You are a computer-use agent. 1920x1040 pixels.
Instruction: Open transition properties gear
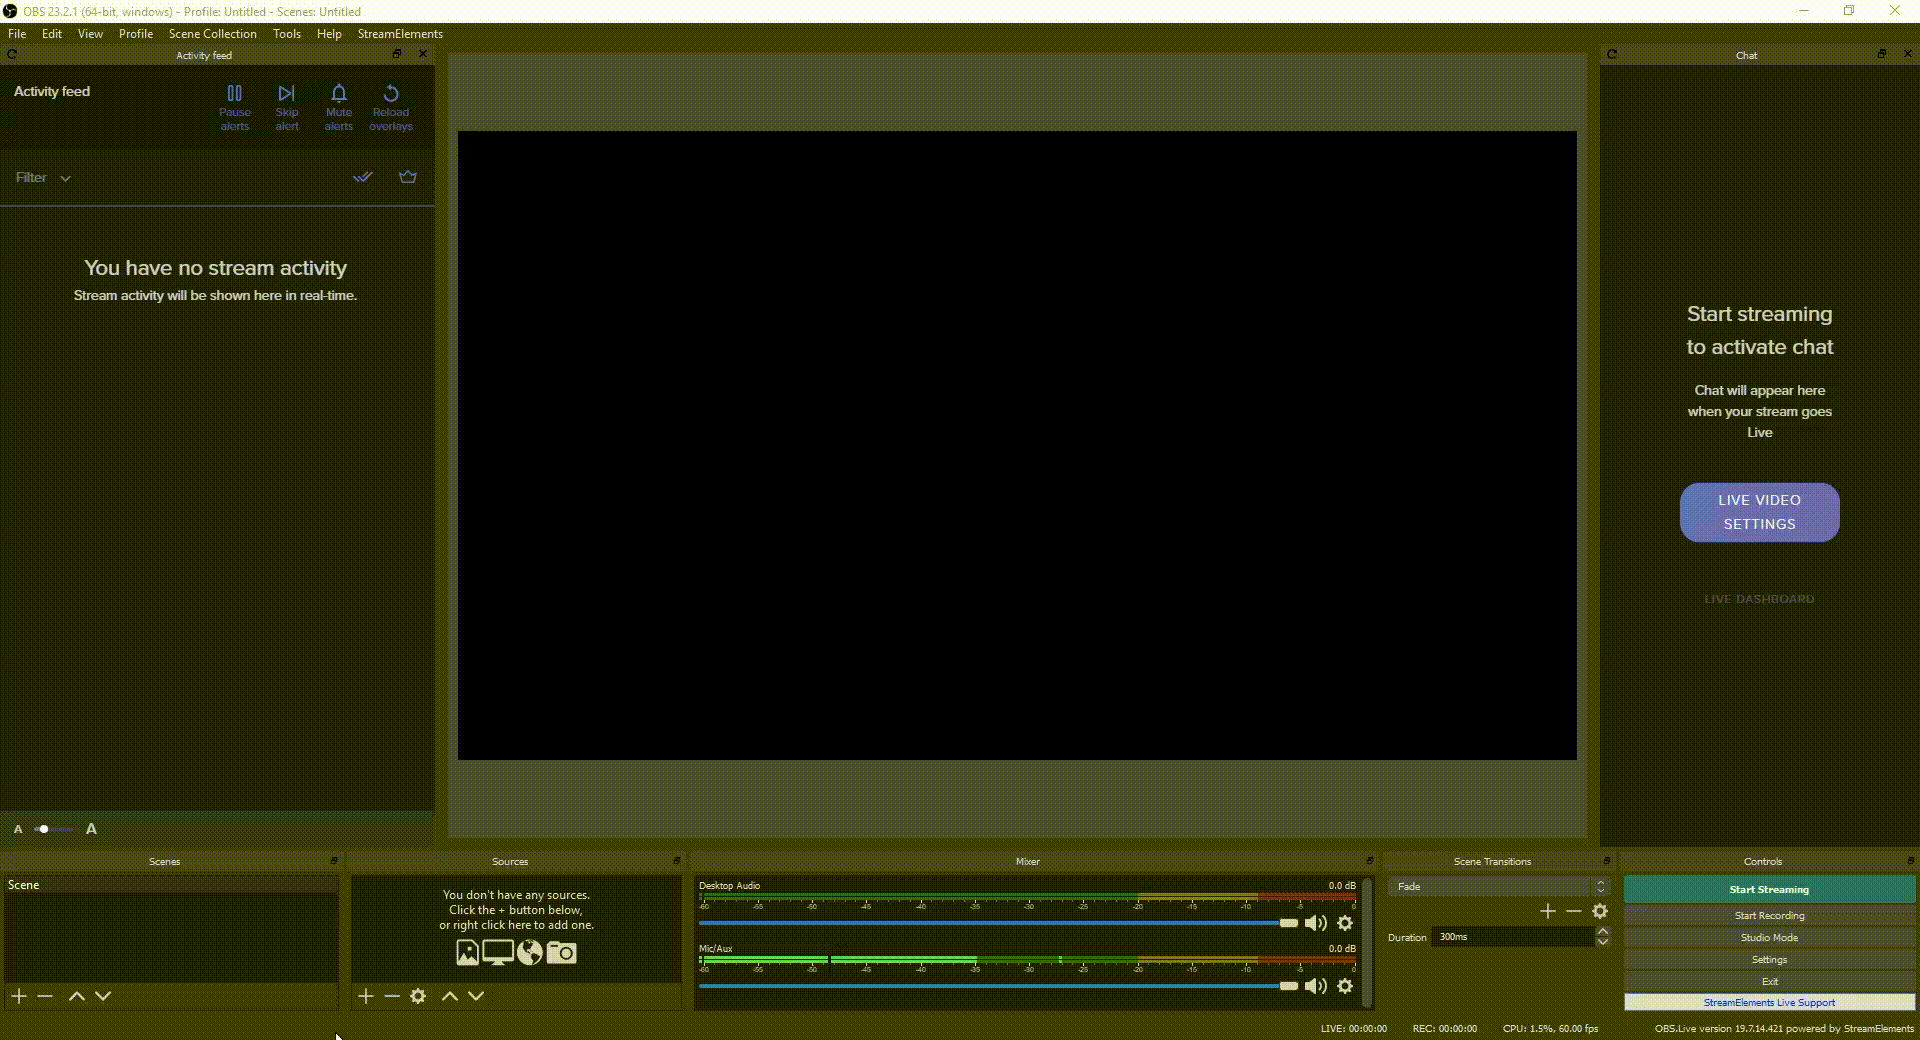coord(1600,911)
